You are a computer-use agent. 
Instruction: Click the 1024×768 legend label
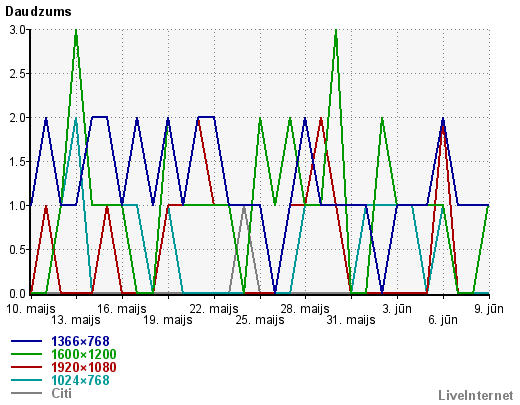coord(80,380)
